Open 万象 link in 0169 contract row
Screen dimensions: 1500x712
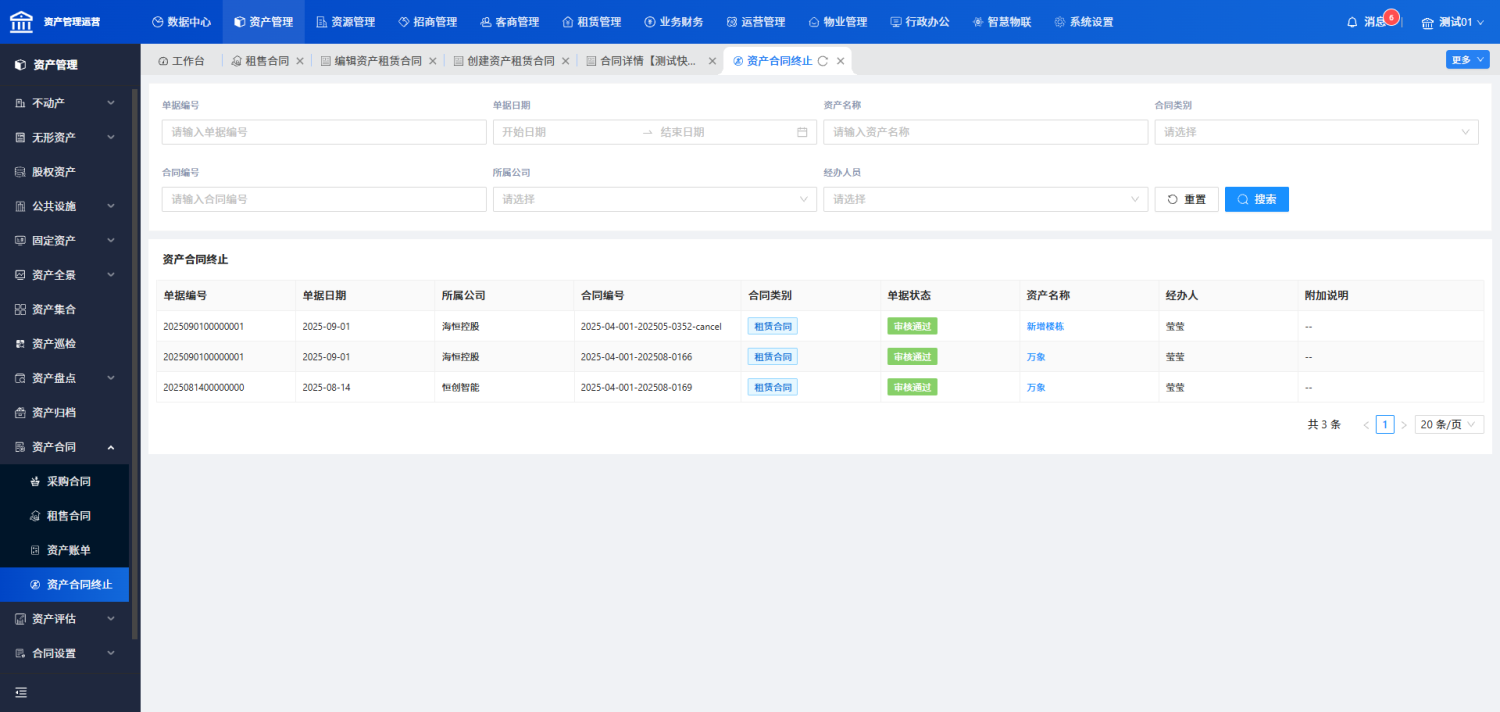click(x=1036, y=387)
